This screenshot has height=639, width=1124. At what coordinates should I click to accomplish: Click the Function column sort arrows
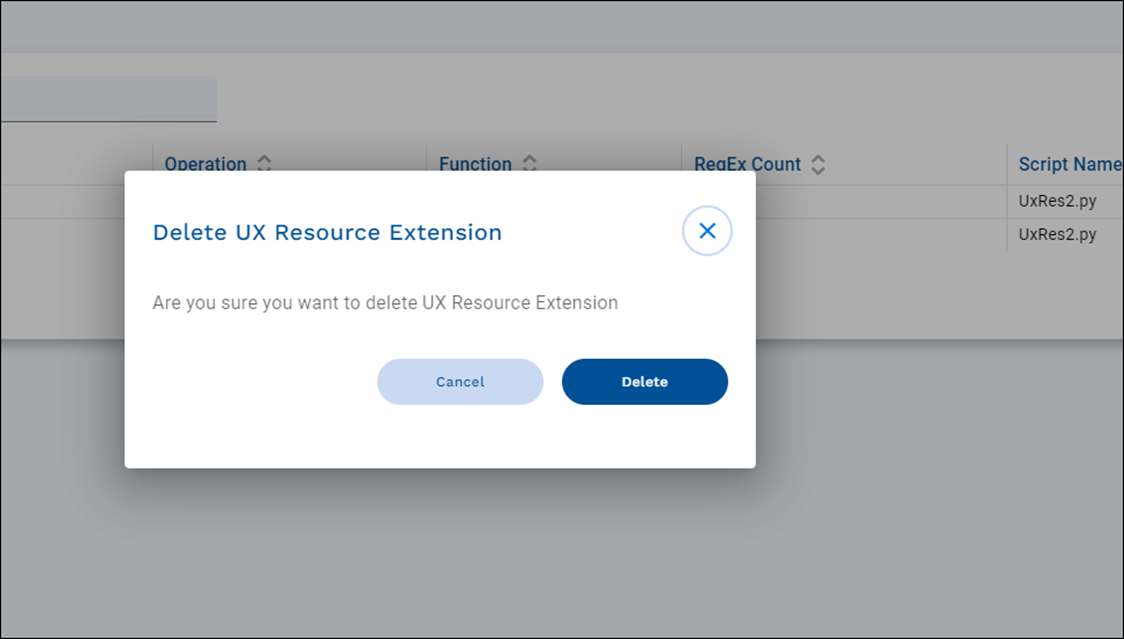point(530,164)
